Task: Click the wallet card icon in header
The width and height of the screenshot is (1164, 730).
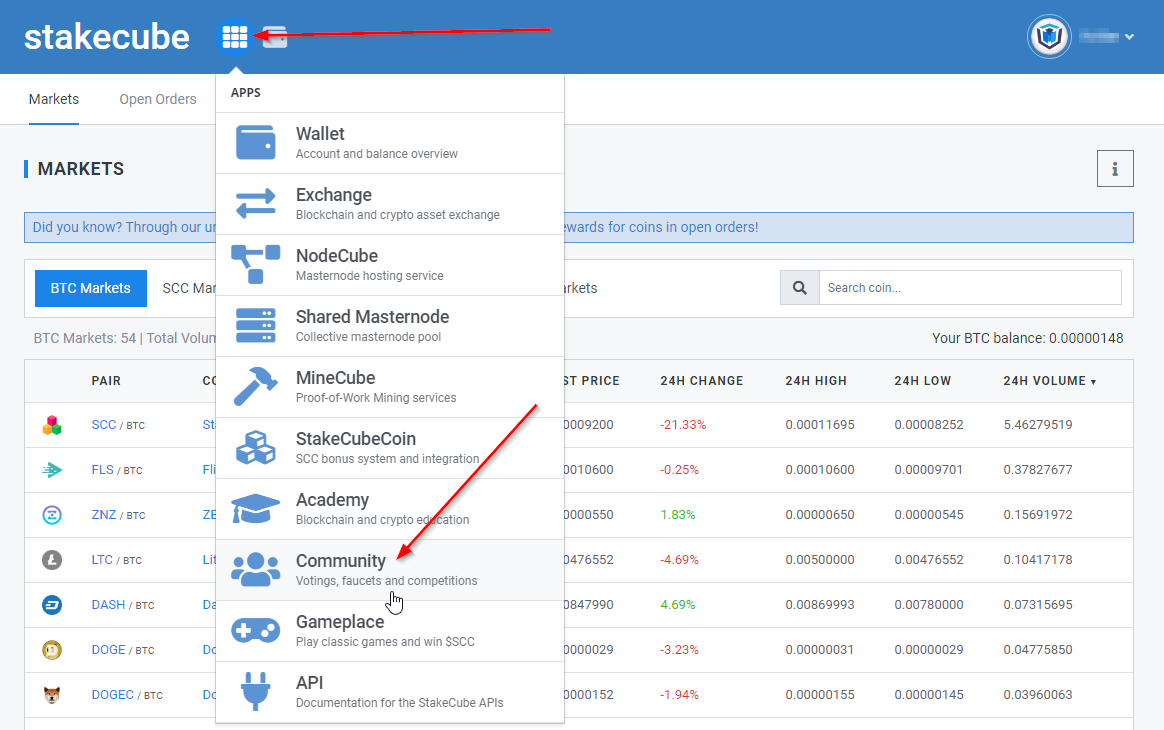Action: tap(275, 36)
